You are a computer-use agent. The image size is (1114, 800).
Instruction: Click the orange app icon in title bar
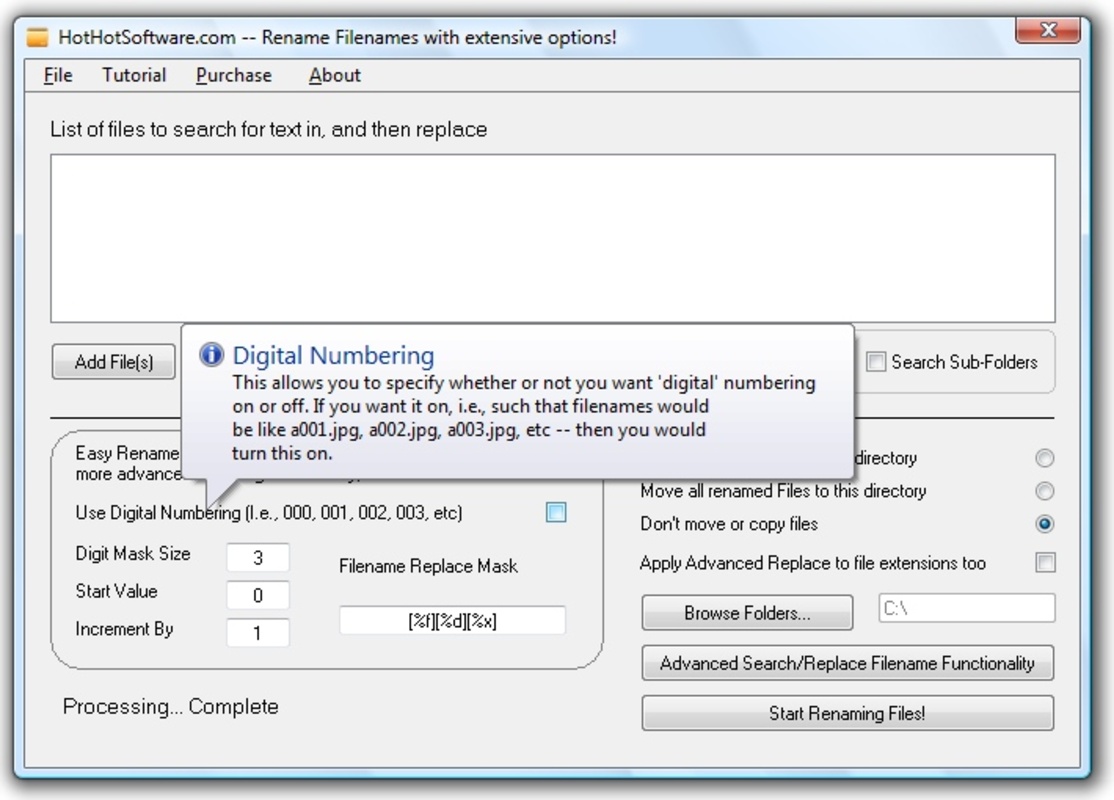(37, 37)
